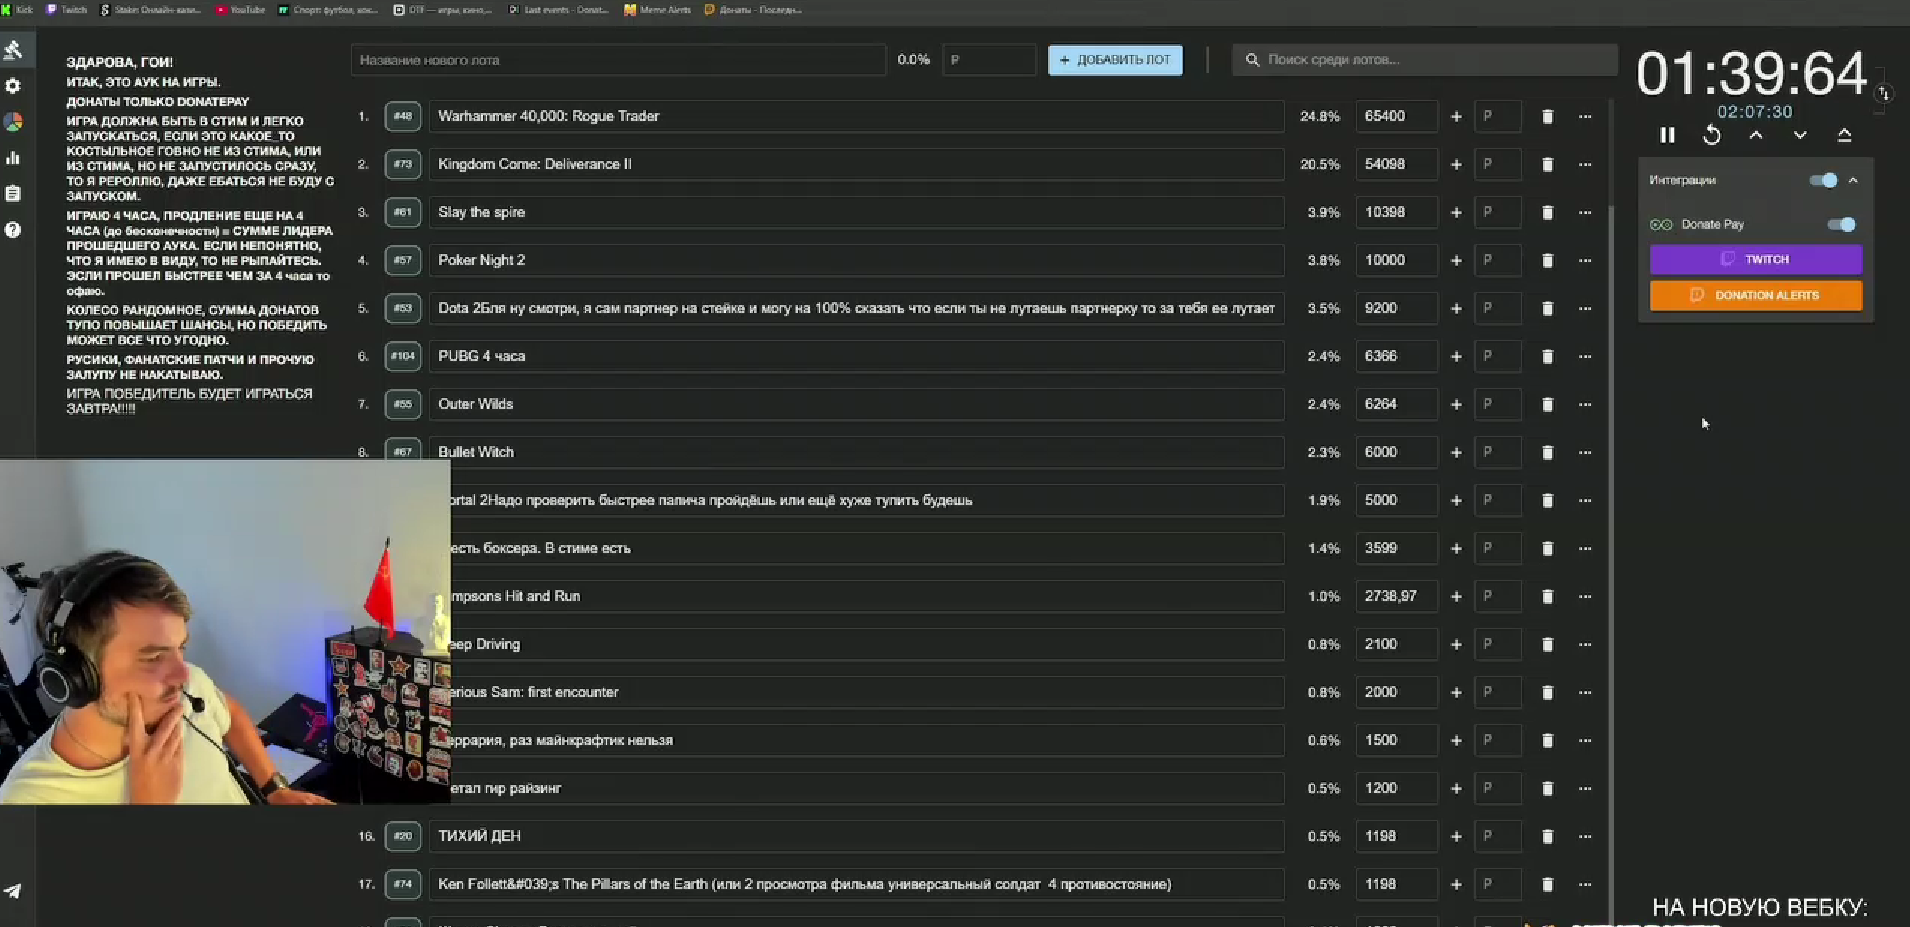The image size is (1910, 927).
Task: Pause the auction timer
Action: 1667,135
